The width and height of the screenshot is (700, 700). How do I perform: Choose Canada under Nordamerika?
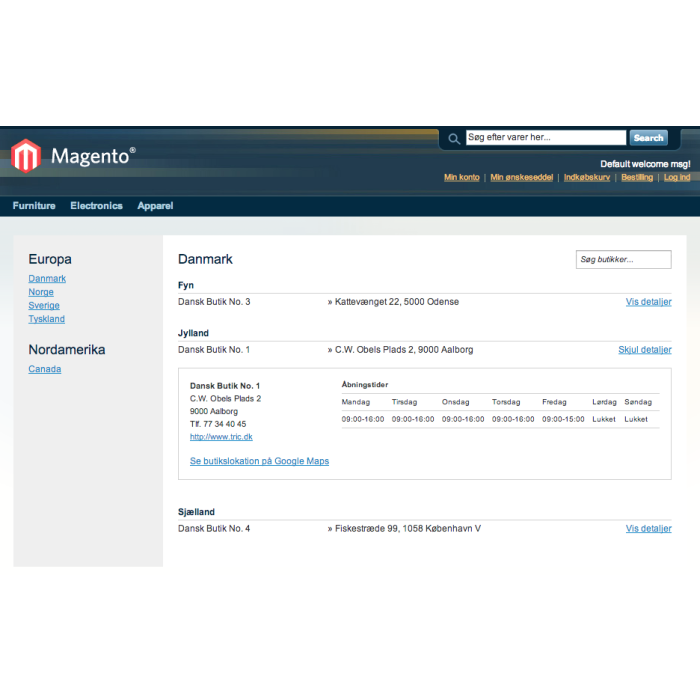coord(44,369)
